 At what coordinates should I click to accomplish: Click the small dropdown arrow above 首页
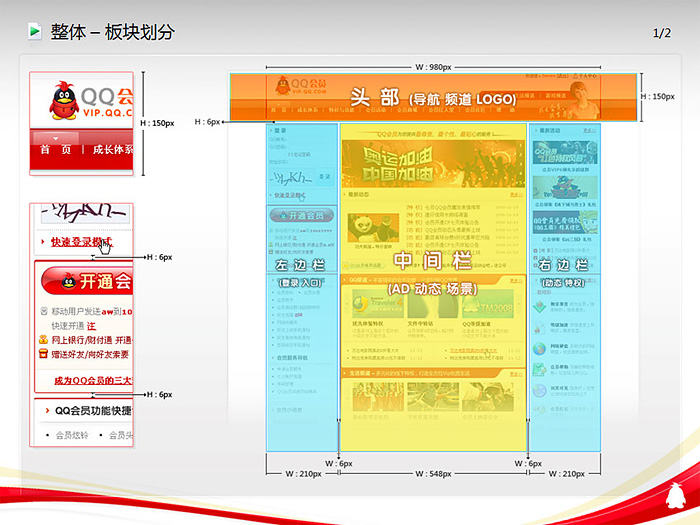tap(56, 138)
